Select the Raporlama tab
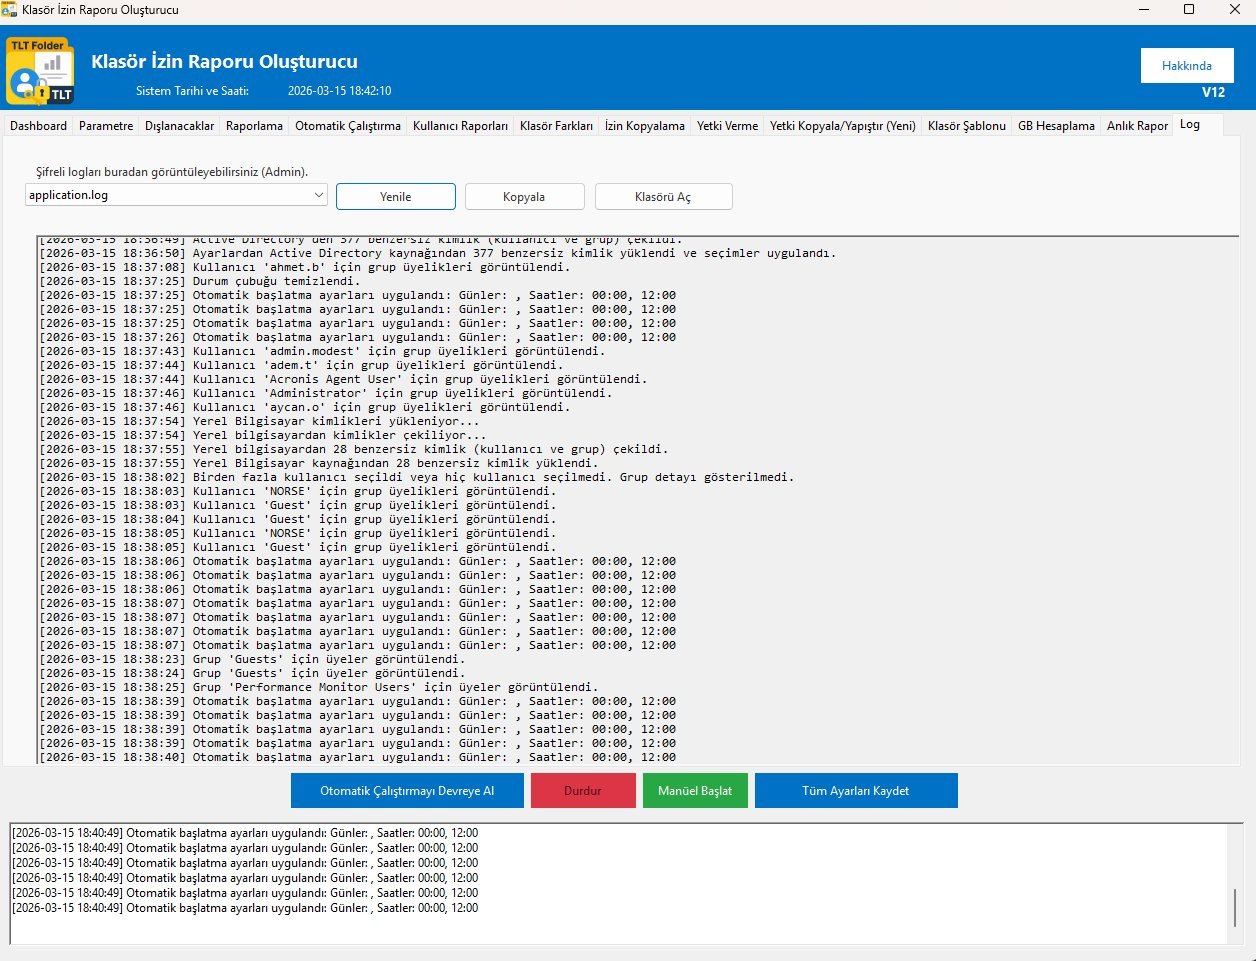1256x961 pixels. [x=254, y=126]
